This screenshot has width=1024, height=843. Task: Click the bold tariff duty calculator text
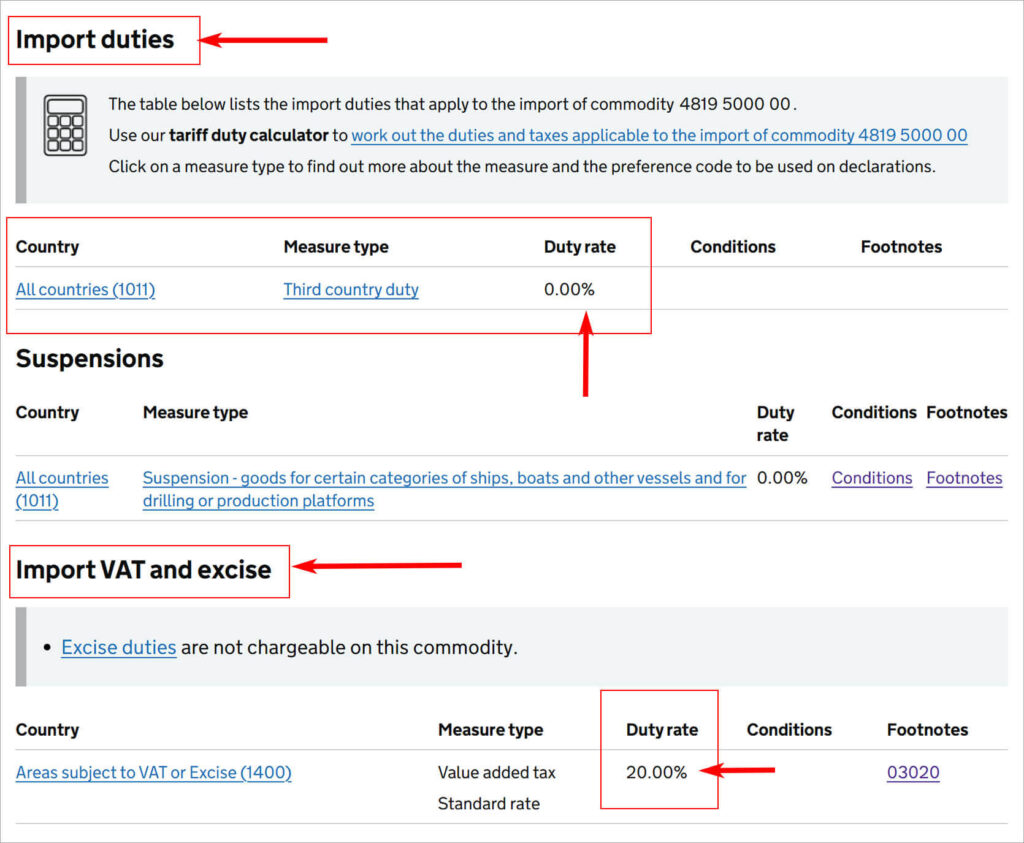(248, 135)
